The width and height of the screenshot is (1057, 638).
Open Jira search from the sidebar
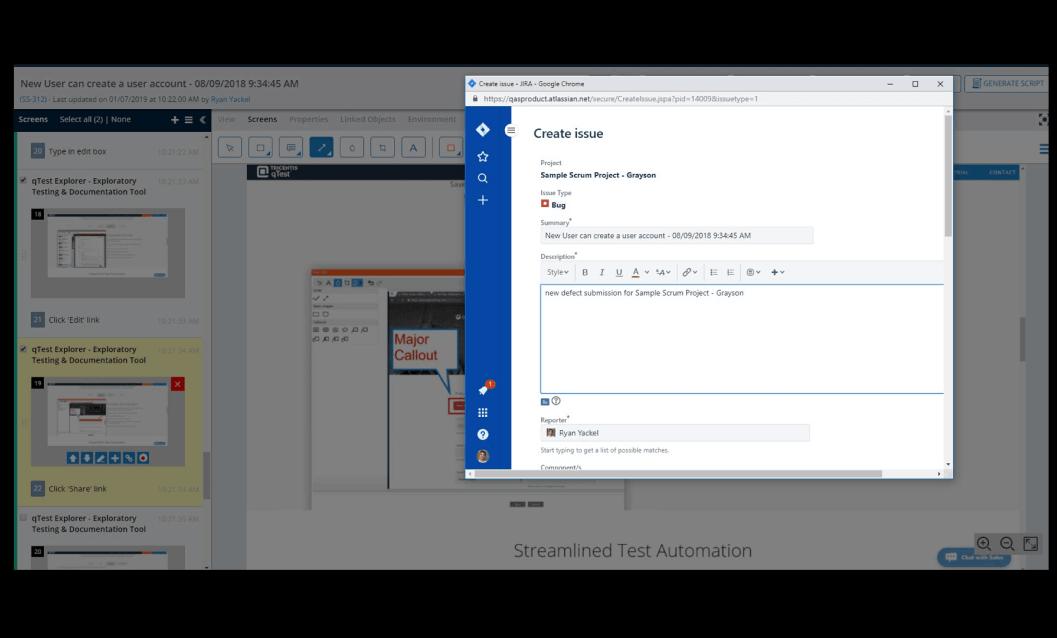[x=483, y=178]
